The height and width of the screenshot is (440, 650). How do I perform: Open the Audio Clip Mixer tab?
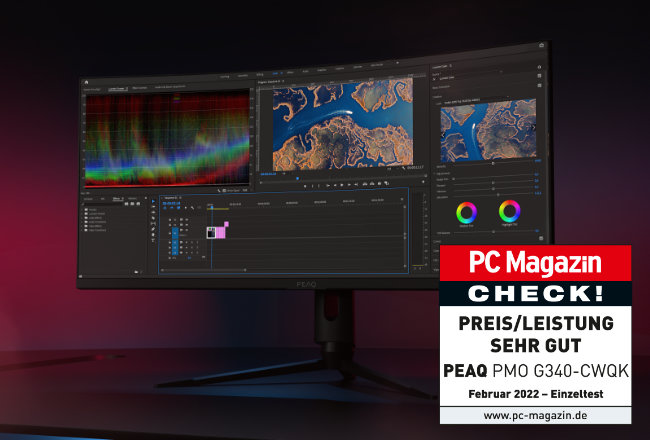[170, 87]
